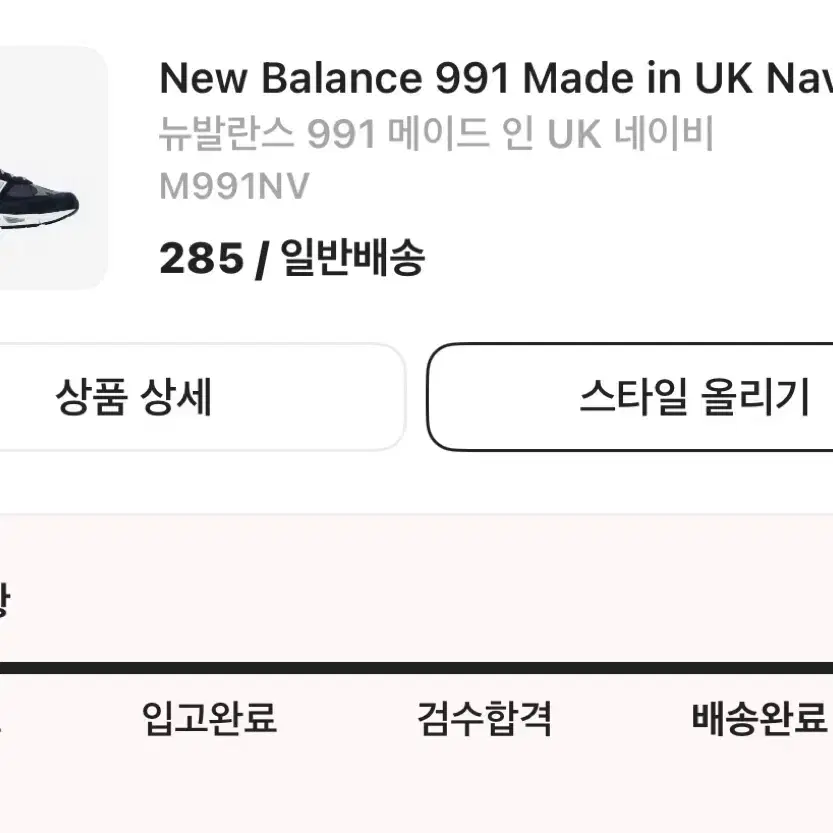Click the cut-off step label before 입고완료
The width and height of the screenshot is (833, 833).
coord(1,718)
